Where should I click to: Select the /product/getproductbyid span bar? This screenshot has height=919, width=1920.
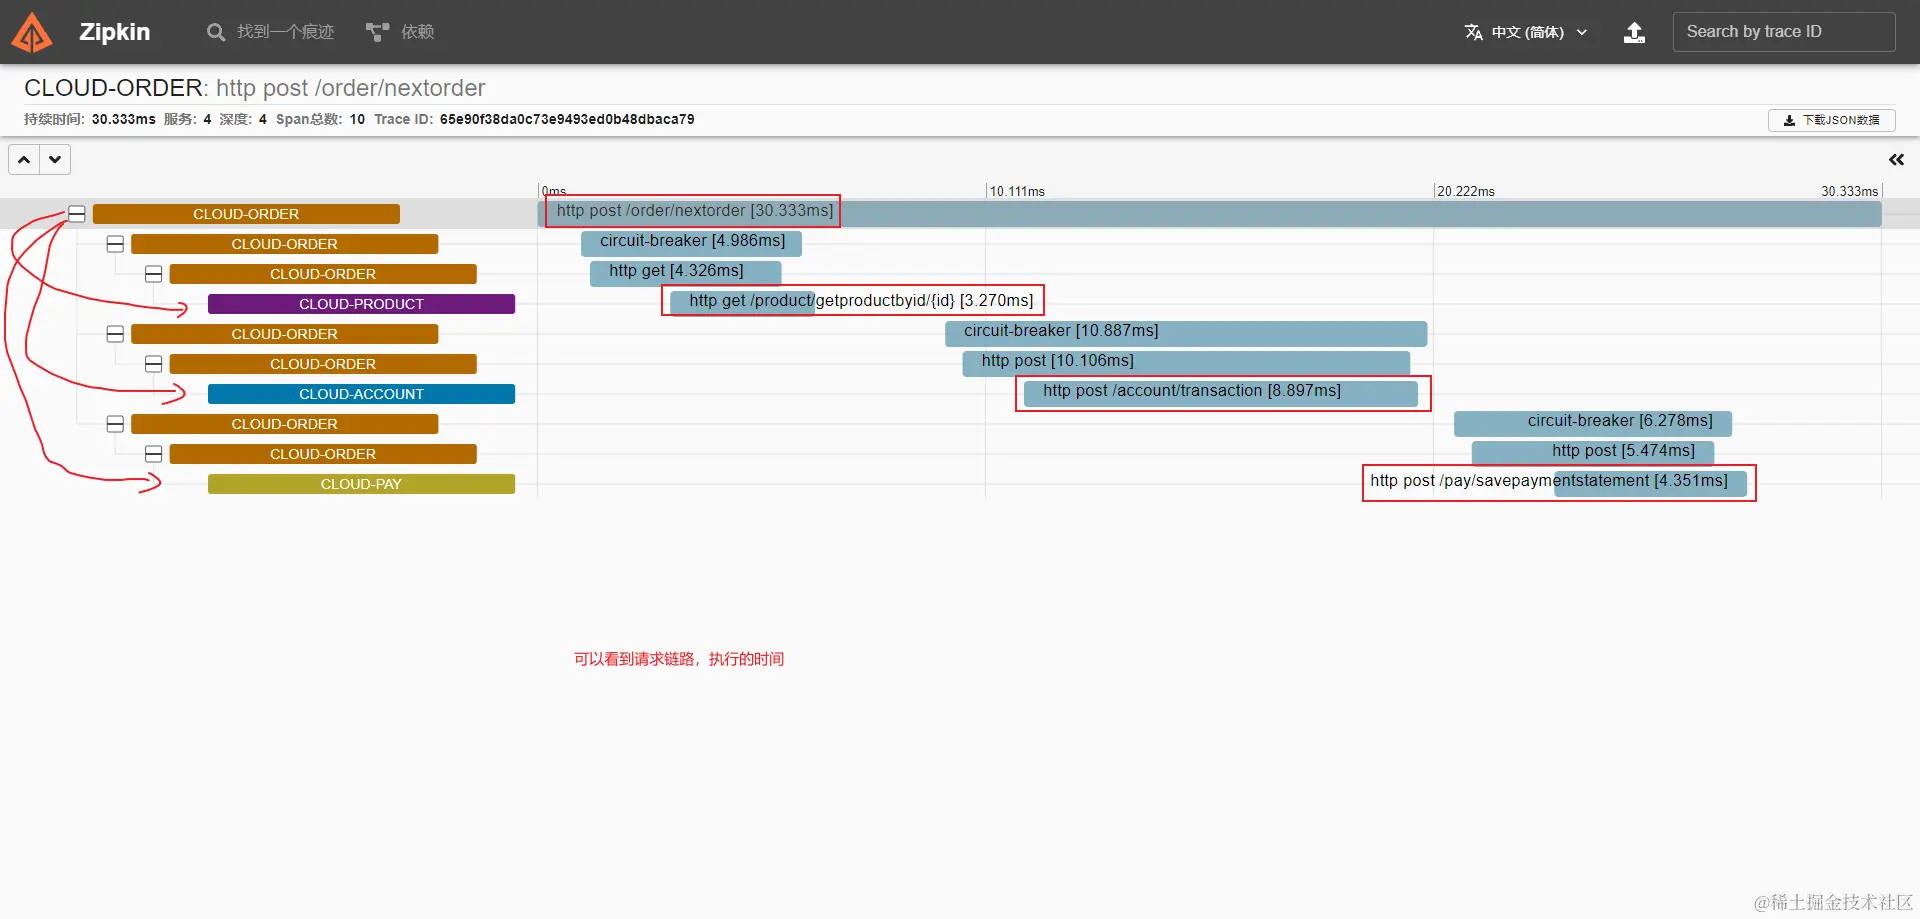click(x=742, y=303)
